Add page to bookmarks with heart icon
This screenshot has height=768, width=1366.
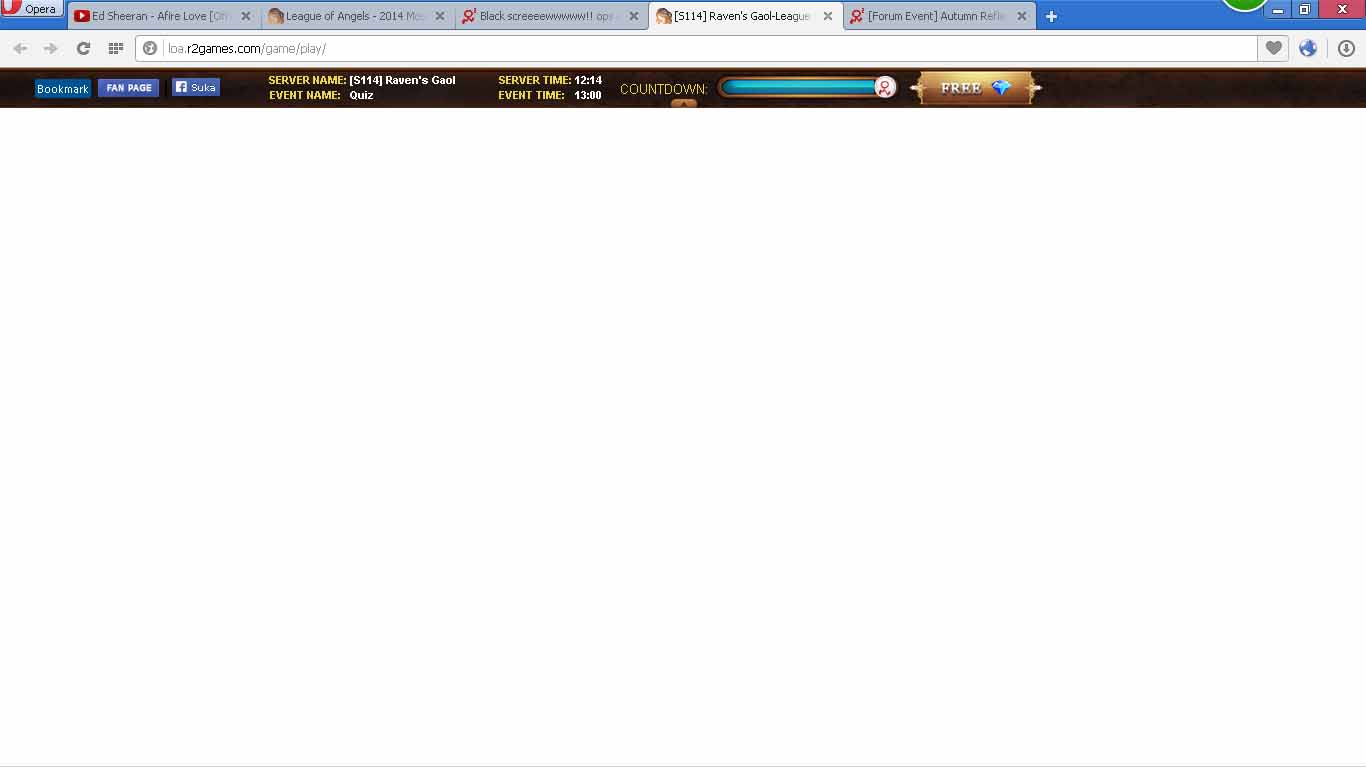[x=1273, y=48]
